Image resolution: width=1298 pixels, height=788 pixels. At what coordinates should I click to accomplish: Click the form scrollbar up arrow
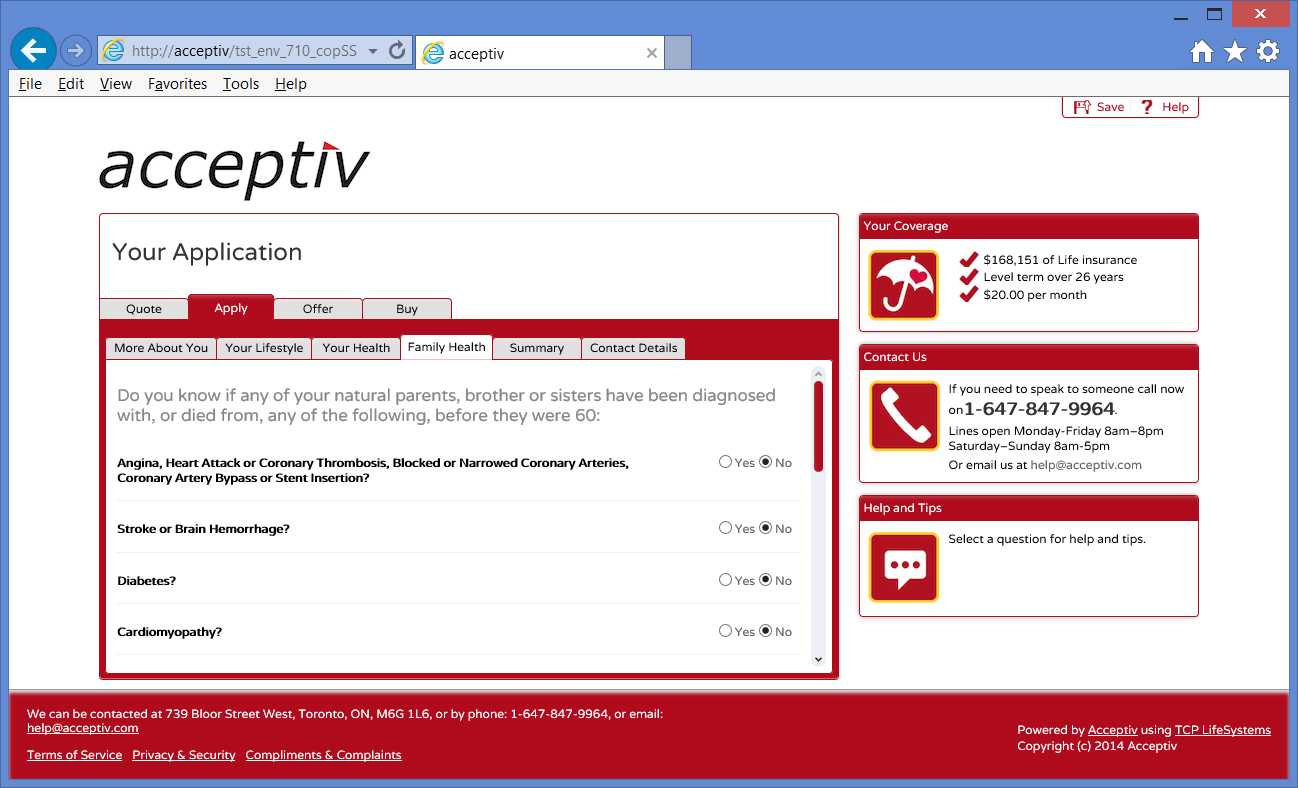click(x=818, y=372)
